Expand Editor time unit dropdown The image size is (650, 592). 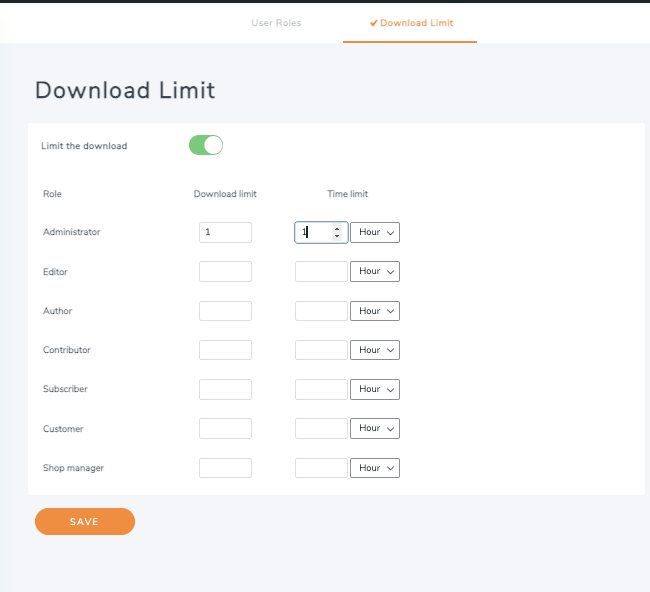tap(375, 271)
